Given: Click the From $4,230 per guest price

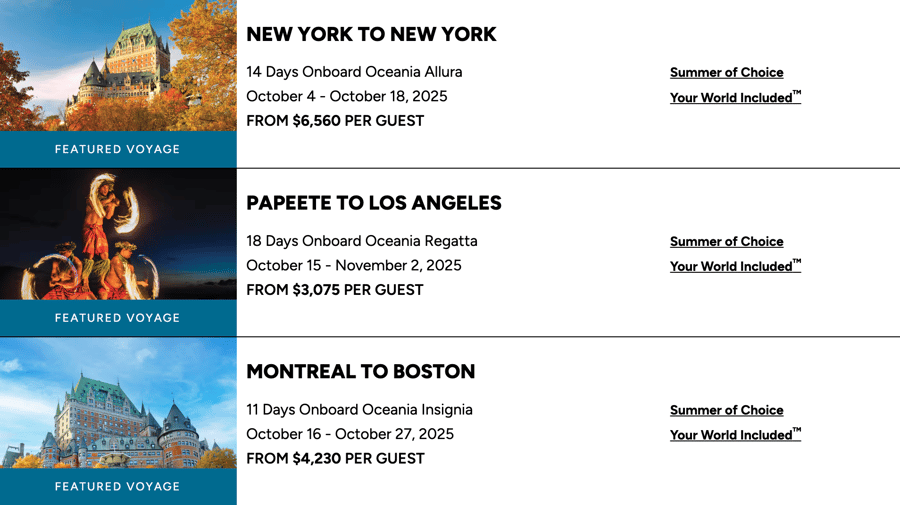Looking at the screenshot, I should coord(336,459).
